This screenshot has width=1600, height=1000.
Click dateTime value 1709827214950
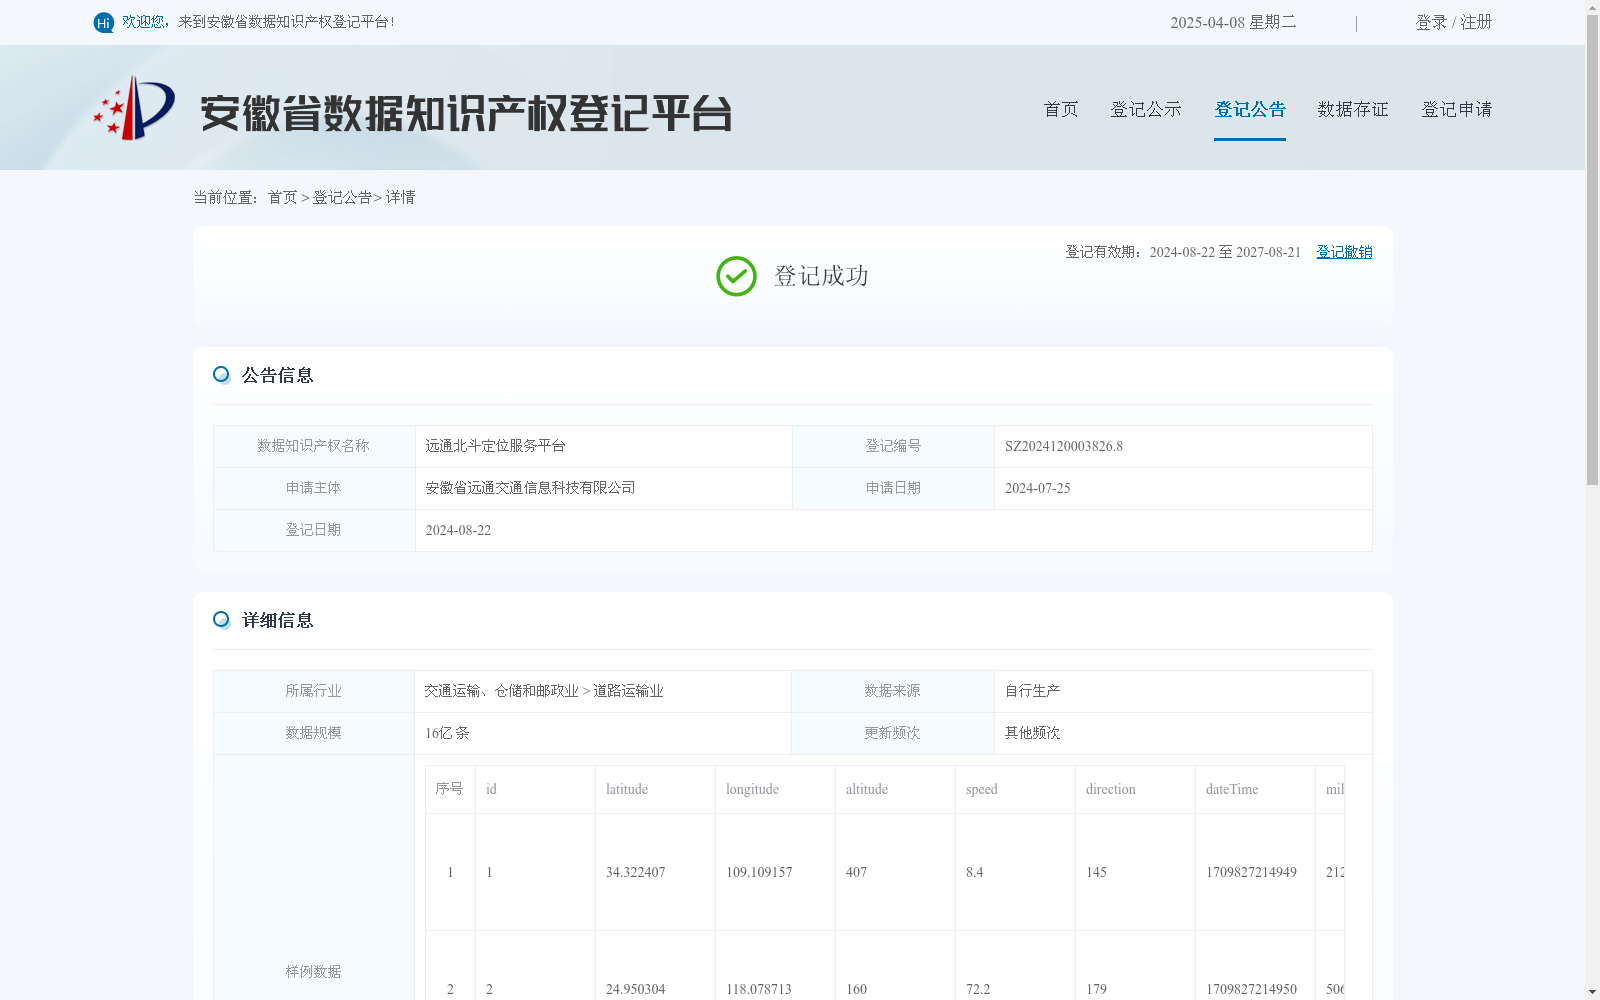[x=1251, y=989]
